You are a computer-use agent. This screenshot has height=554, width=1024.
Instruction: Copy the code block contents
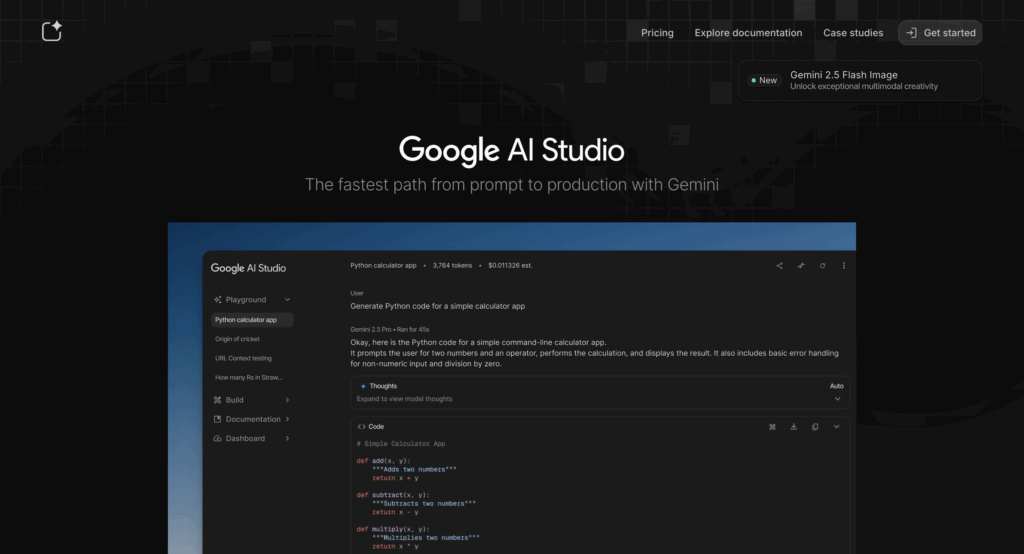point(815,426)
